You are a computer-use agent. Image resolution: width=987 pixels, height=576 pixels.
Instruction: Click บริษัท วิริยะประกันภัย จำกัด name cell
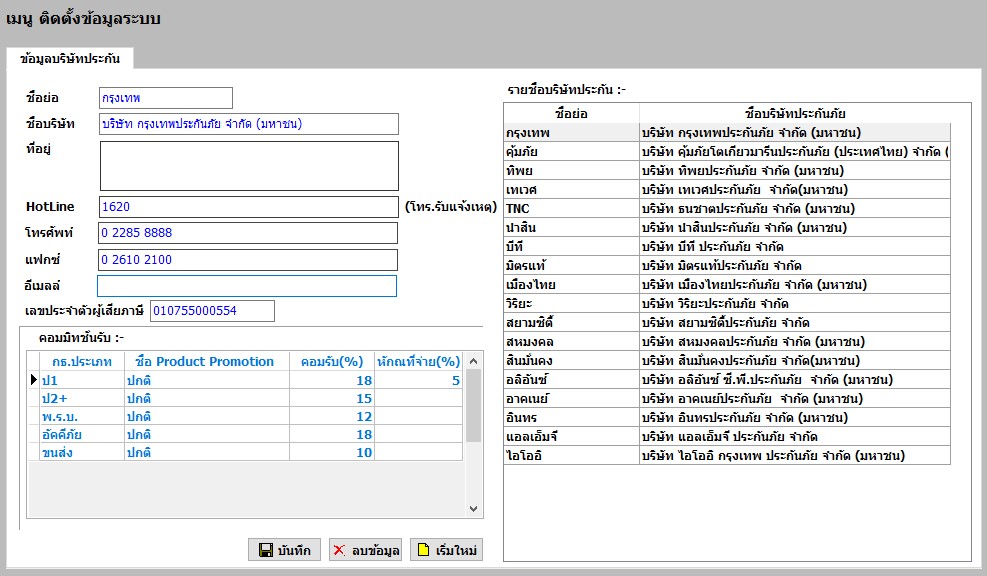795,303
